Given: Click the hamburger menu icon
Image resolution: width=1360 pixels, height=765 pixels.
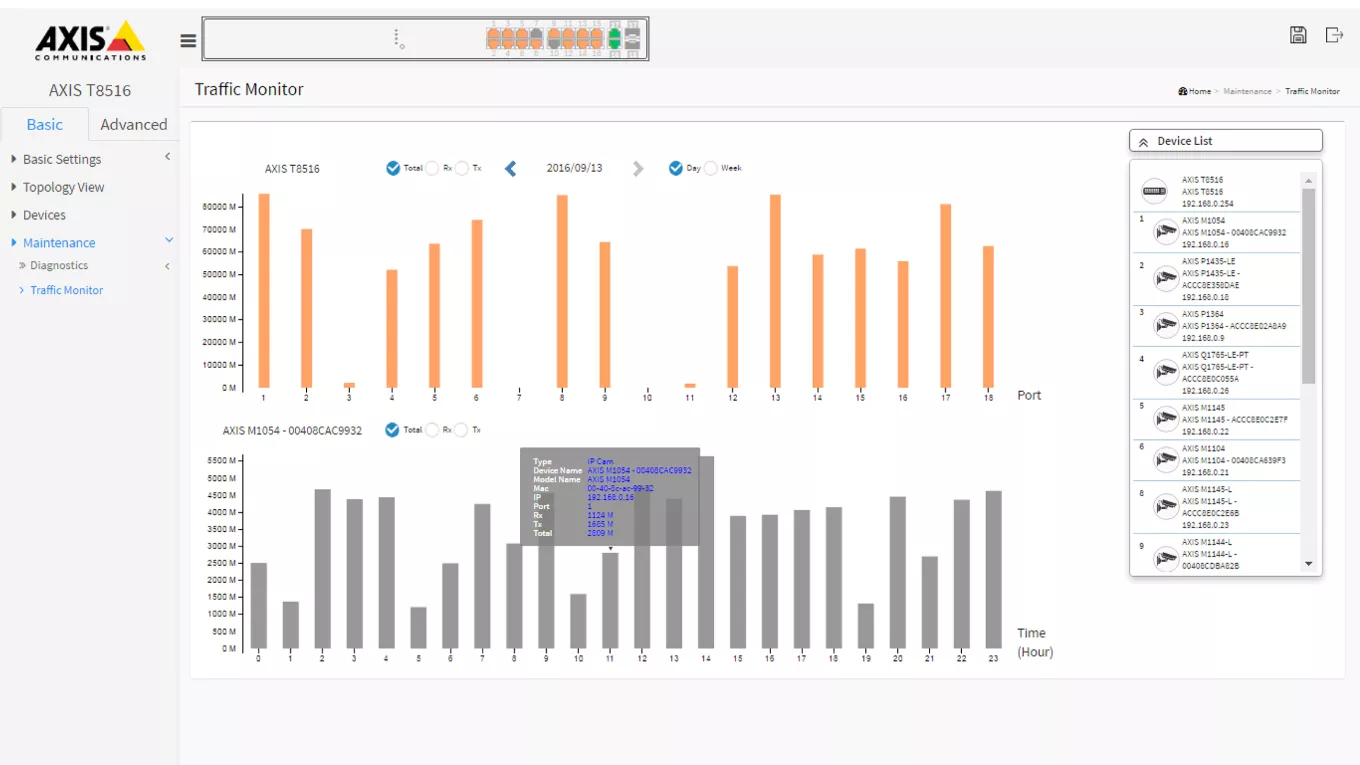Looking at the screenshot, I should tap(188, 41).
